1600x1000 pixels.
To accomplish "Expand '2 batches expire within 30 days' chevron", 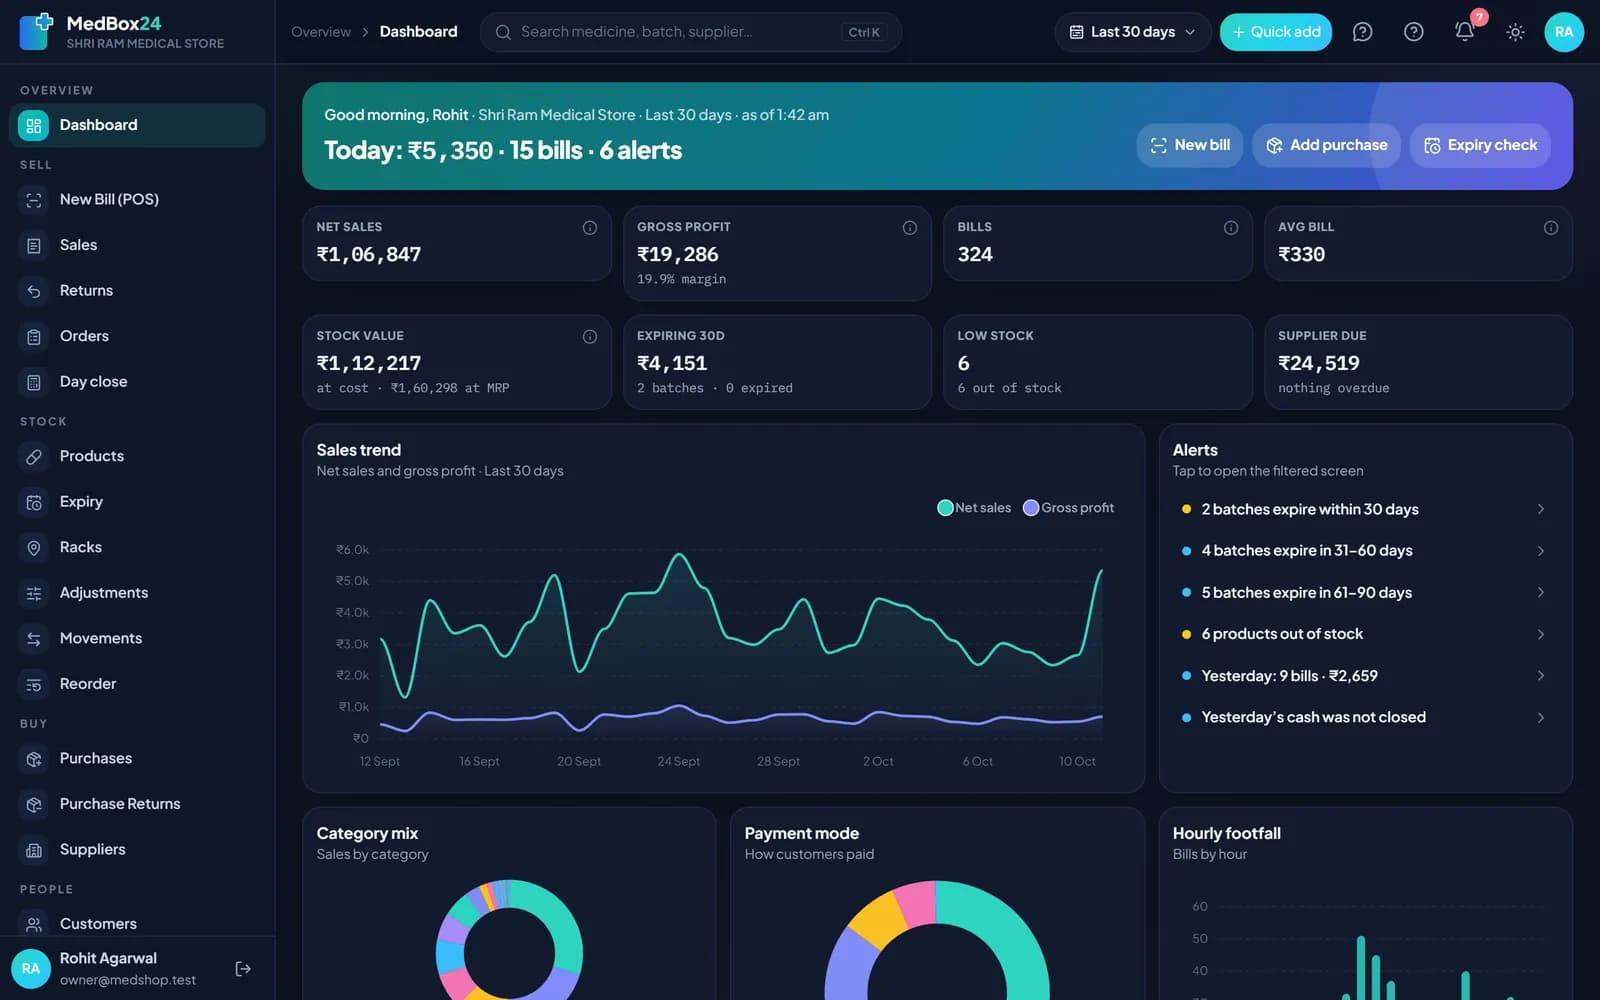I will pos(1541,509).
